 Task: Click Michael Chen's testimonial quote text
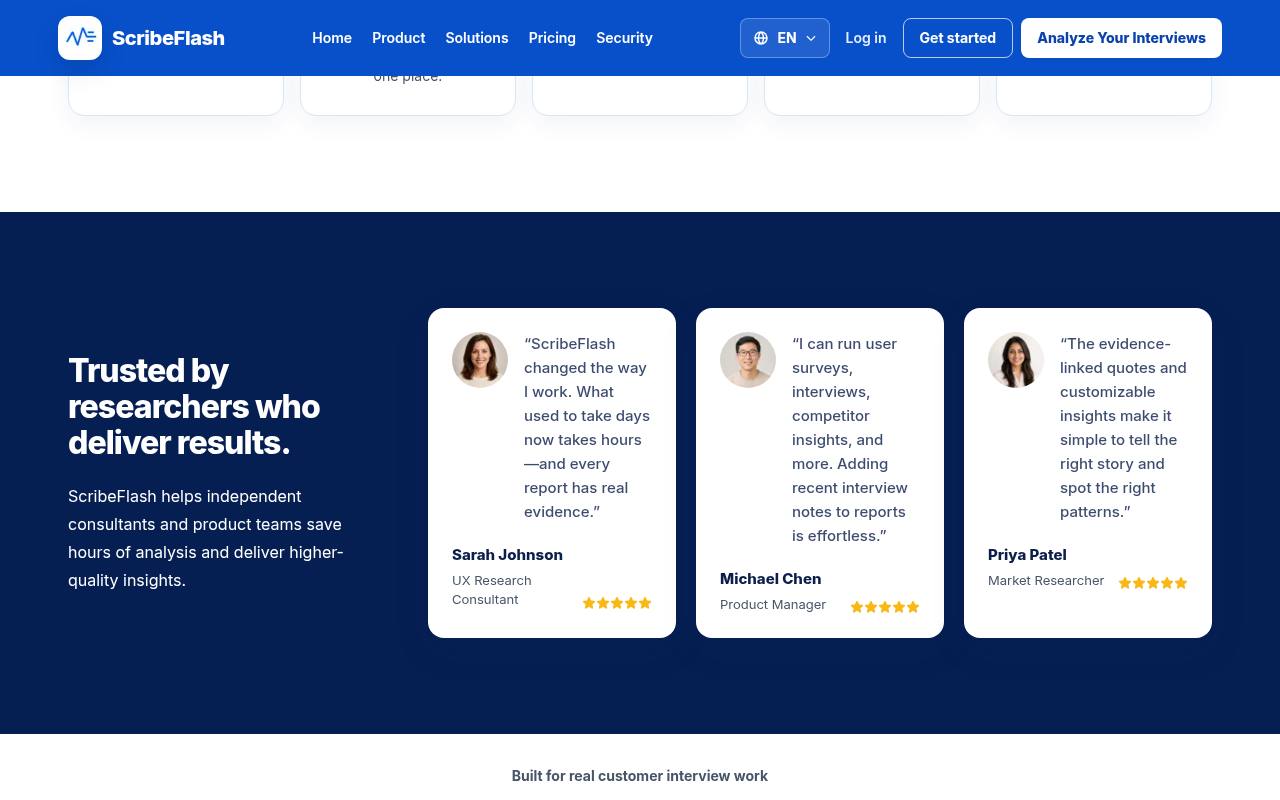[850, 440]
